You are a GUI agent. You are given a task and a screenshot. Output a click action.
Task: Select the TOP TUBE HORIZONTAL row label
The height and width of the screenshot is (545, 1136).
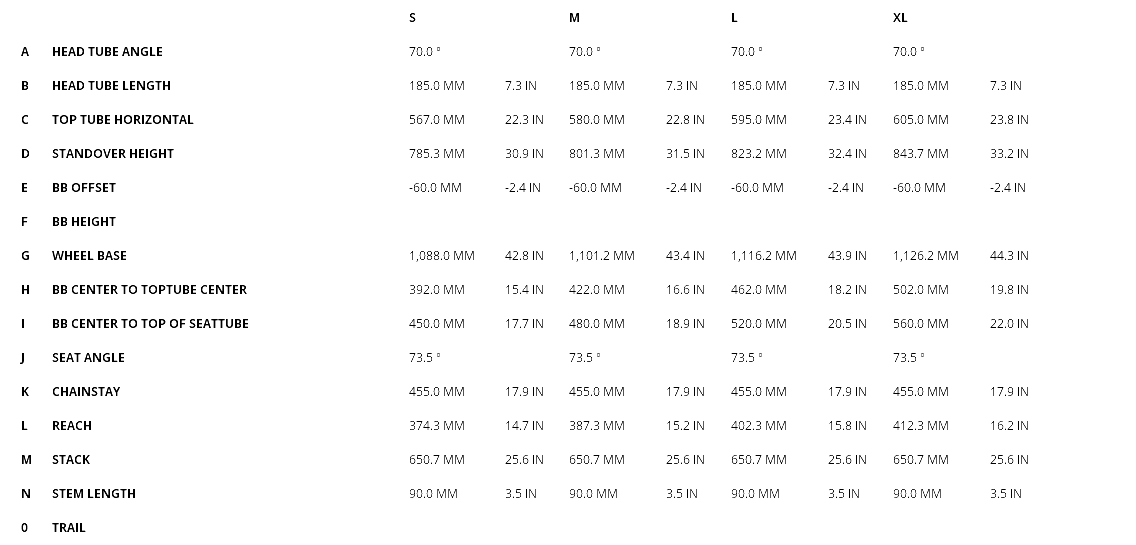(123, 120)
